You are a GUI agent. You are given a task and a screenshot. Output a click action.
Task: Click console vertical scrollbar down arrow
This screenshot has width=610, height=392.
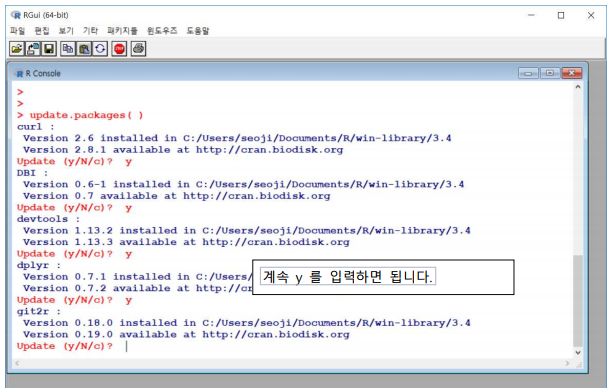pyautogui.click(x=578, y=352)
